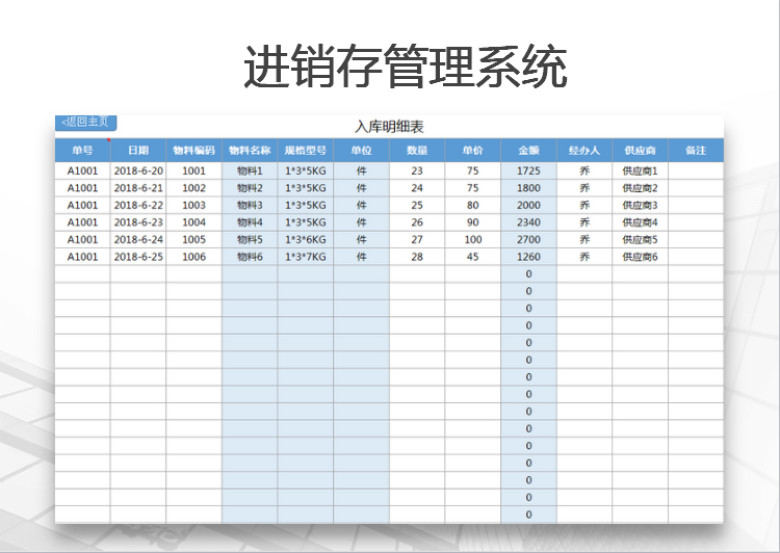Screen dimensions: 780x553
Task: Select quantity cell 28
Action: [417, 257]
